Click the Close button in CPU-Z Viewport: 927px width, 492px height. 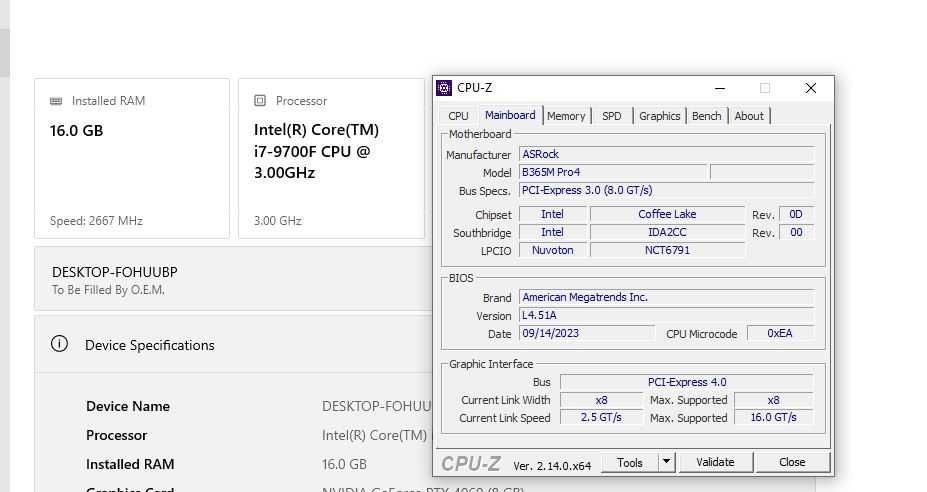pos(792,462)
